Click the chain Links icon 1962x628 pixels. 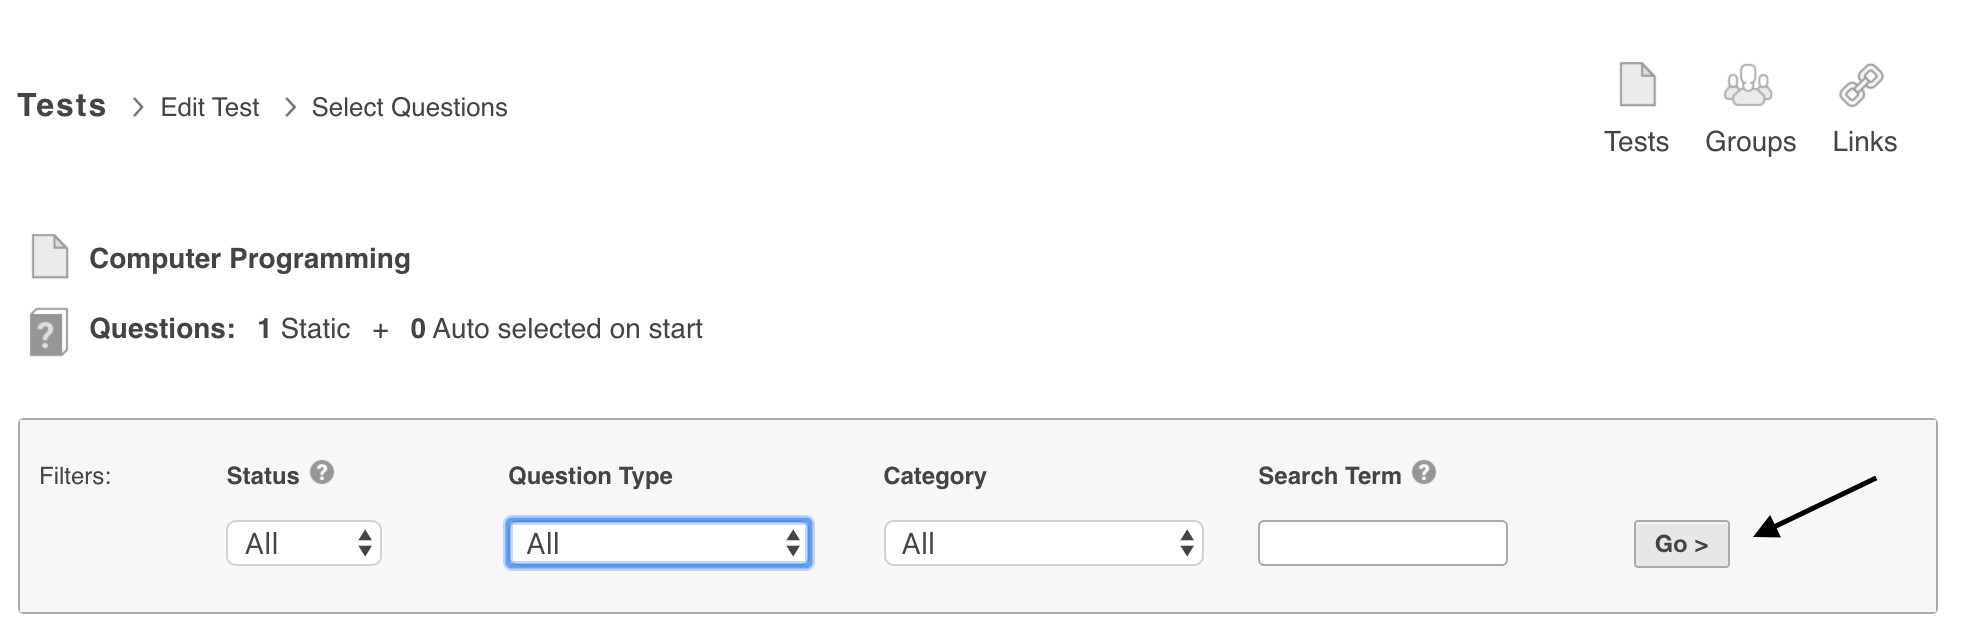click(1861, 85)
